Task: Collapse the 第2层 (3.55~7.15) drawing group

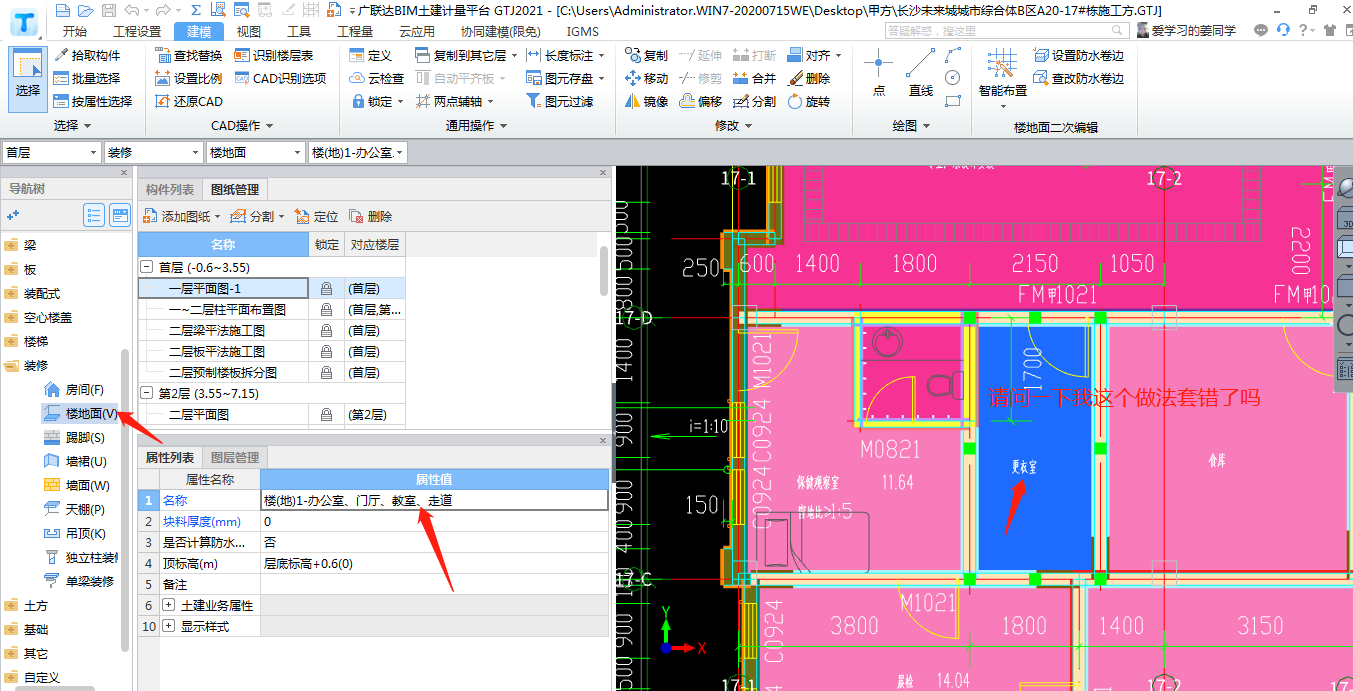Action: 147,393
